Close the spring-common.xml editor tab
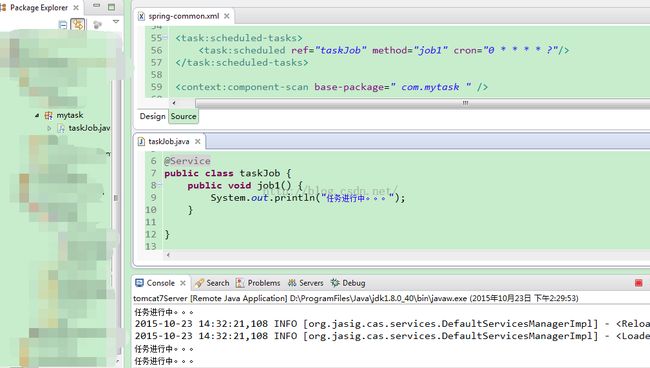This screenshot has width=650, height=368. click(x=227, y=16)
